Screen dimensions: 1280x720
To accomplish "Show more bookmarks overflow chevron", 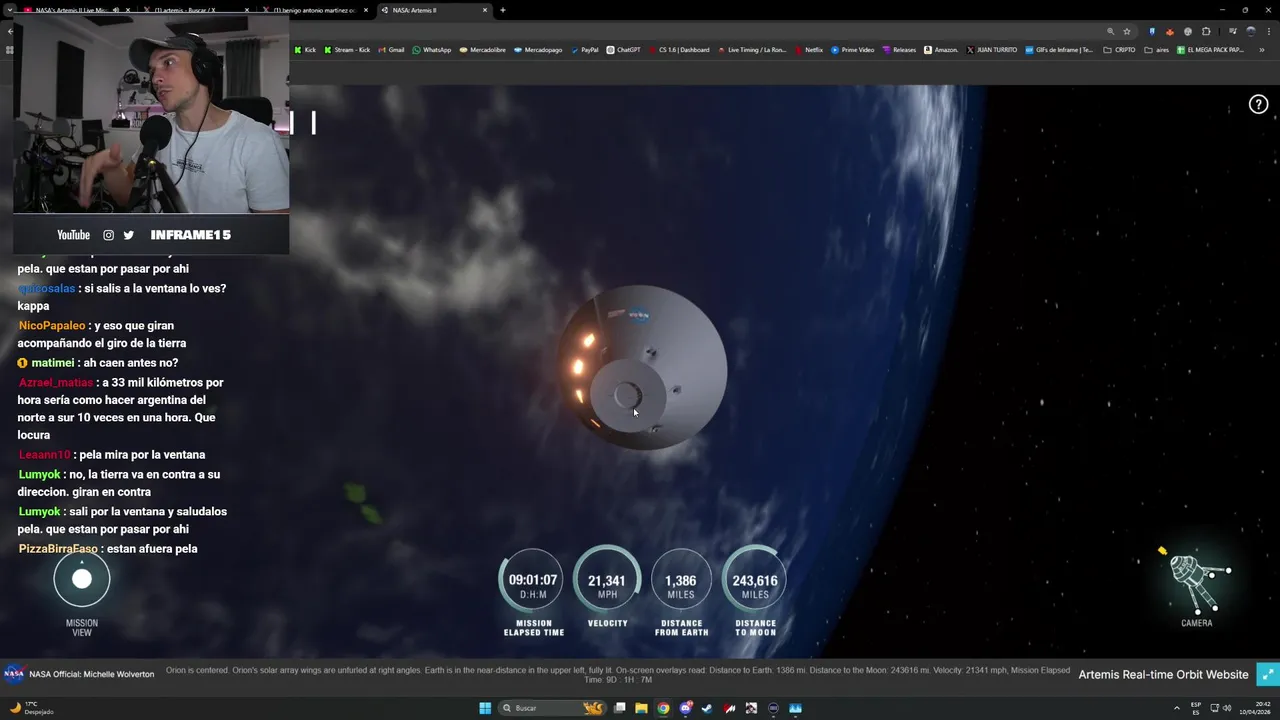I will point(1262,49).
